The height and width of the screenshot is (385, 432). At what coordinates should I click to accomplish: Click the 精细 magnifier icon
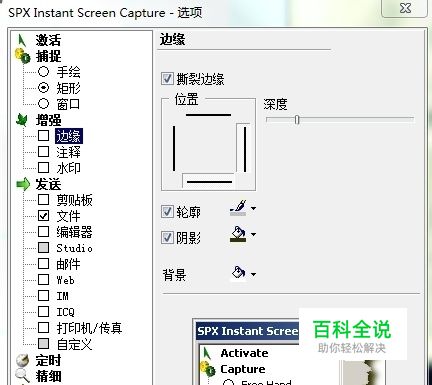point(22,376)
